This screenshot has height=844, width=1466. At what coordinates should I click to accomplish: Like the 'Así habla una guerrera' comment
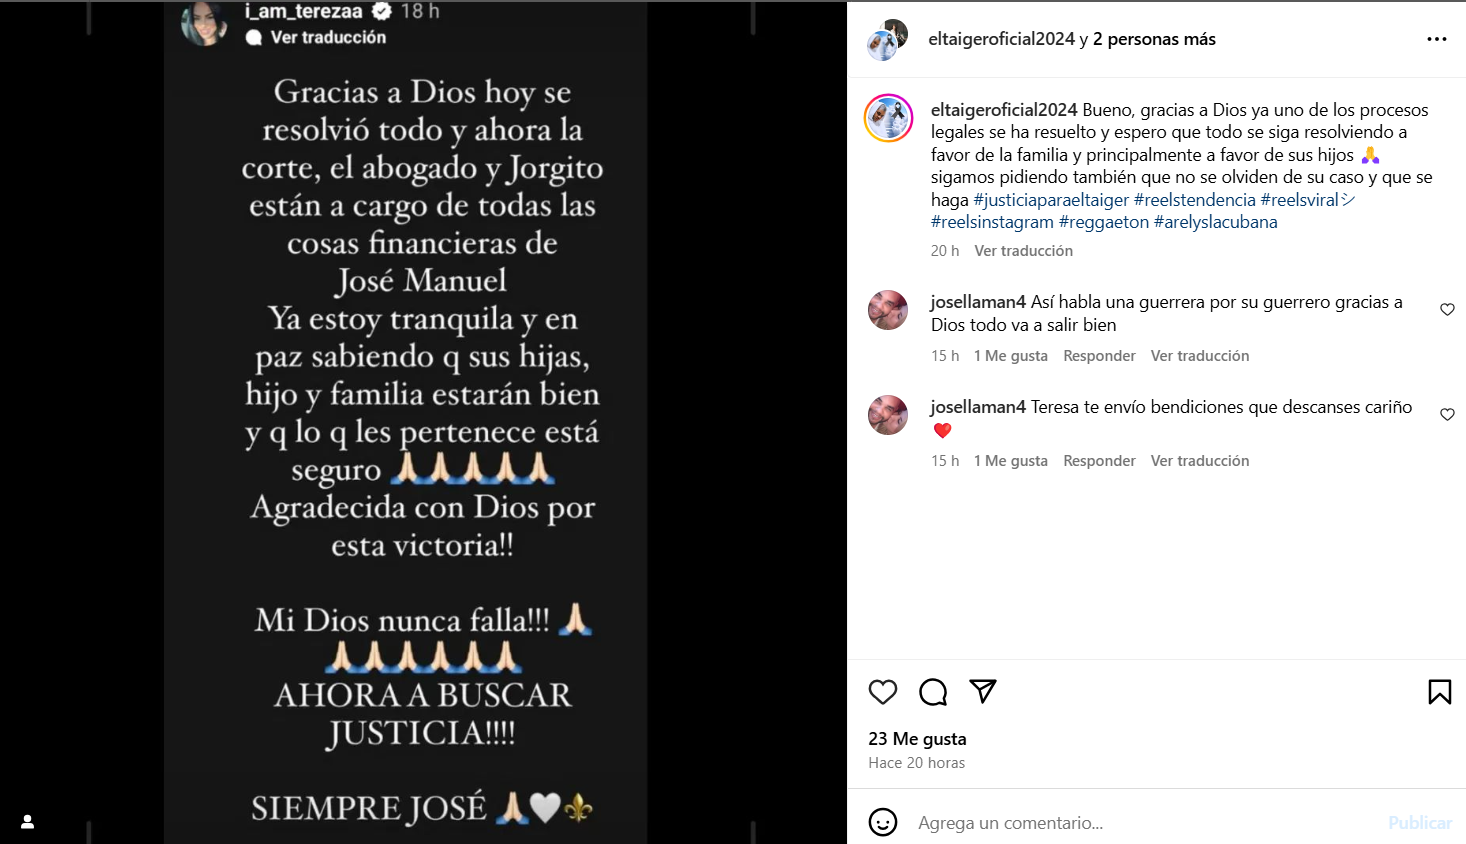pos(1447,309)
